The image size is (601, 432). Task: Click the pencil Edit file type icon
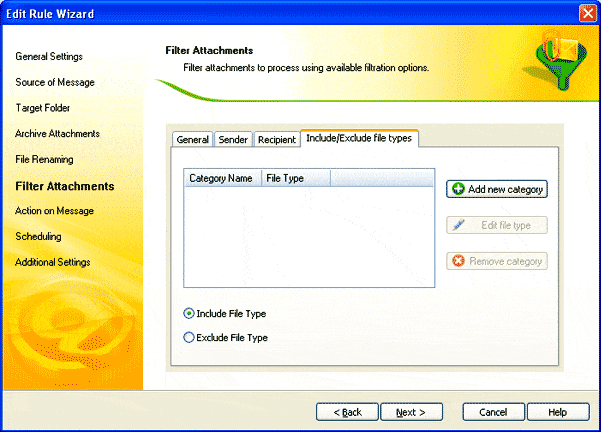pos(458,225)
